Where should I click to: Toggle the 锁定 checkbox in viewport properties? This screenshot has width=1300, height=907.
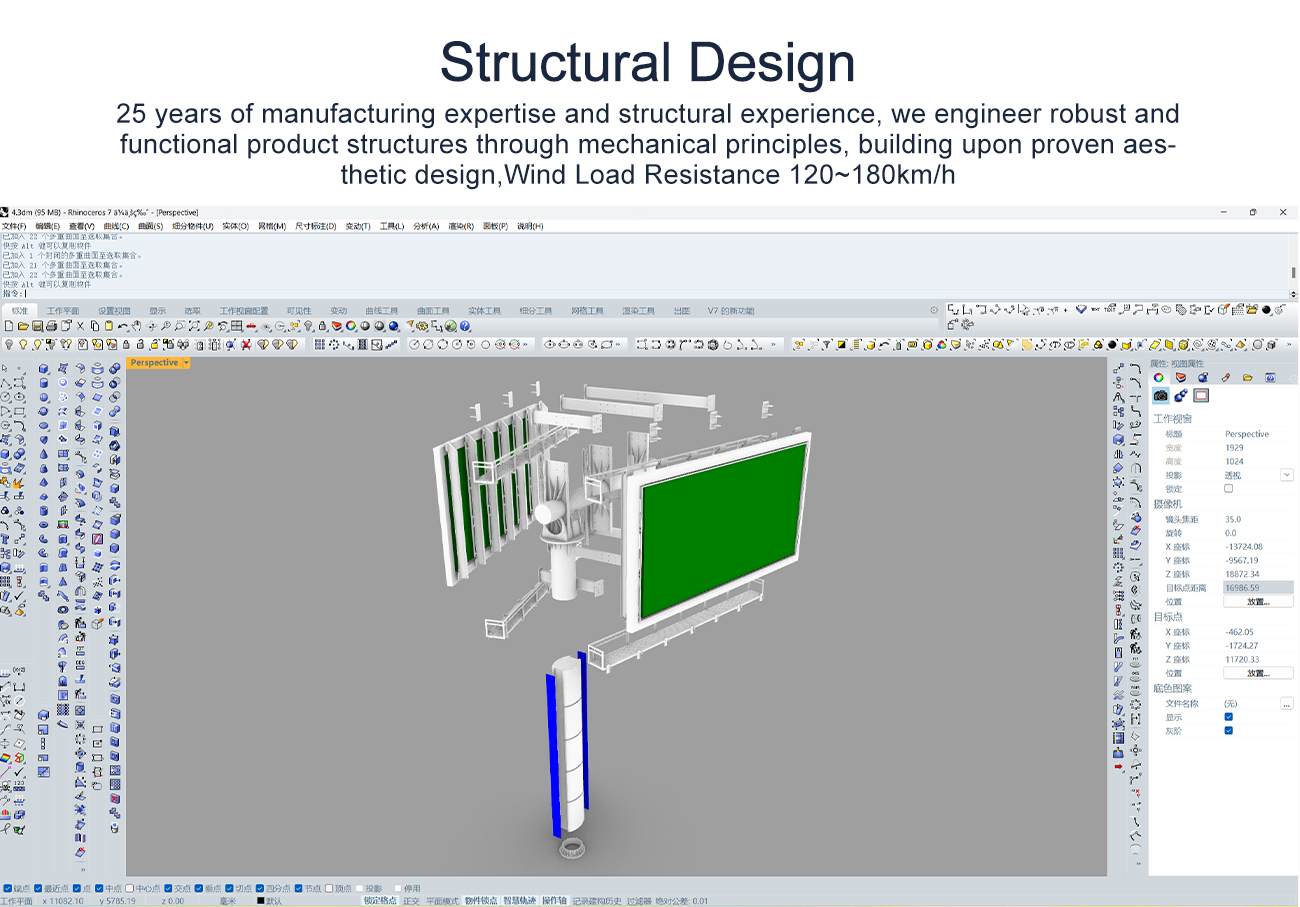pyautogui.click(x=1229, y=489)
